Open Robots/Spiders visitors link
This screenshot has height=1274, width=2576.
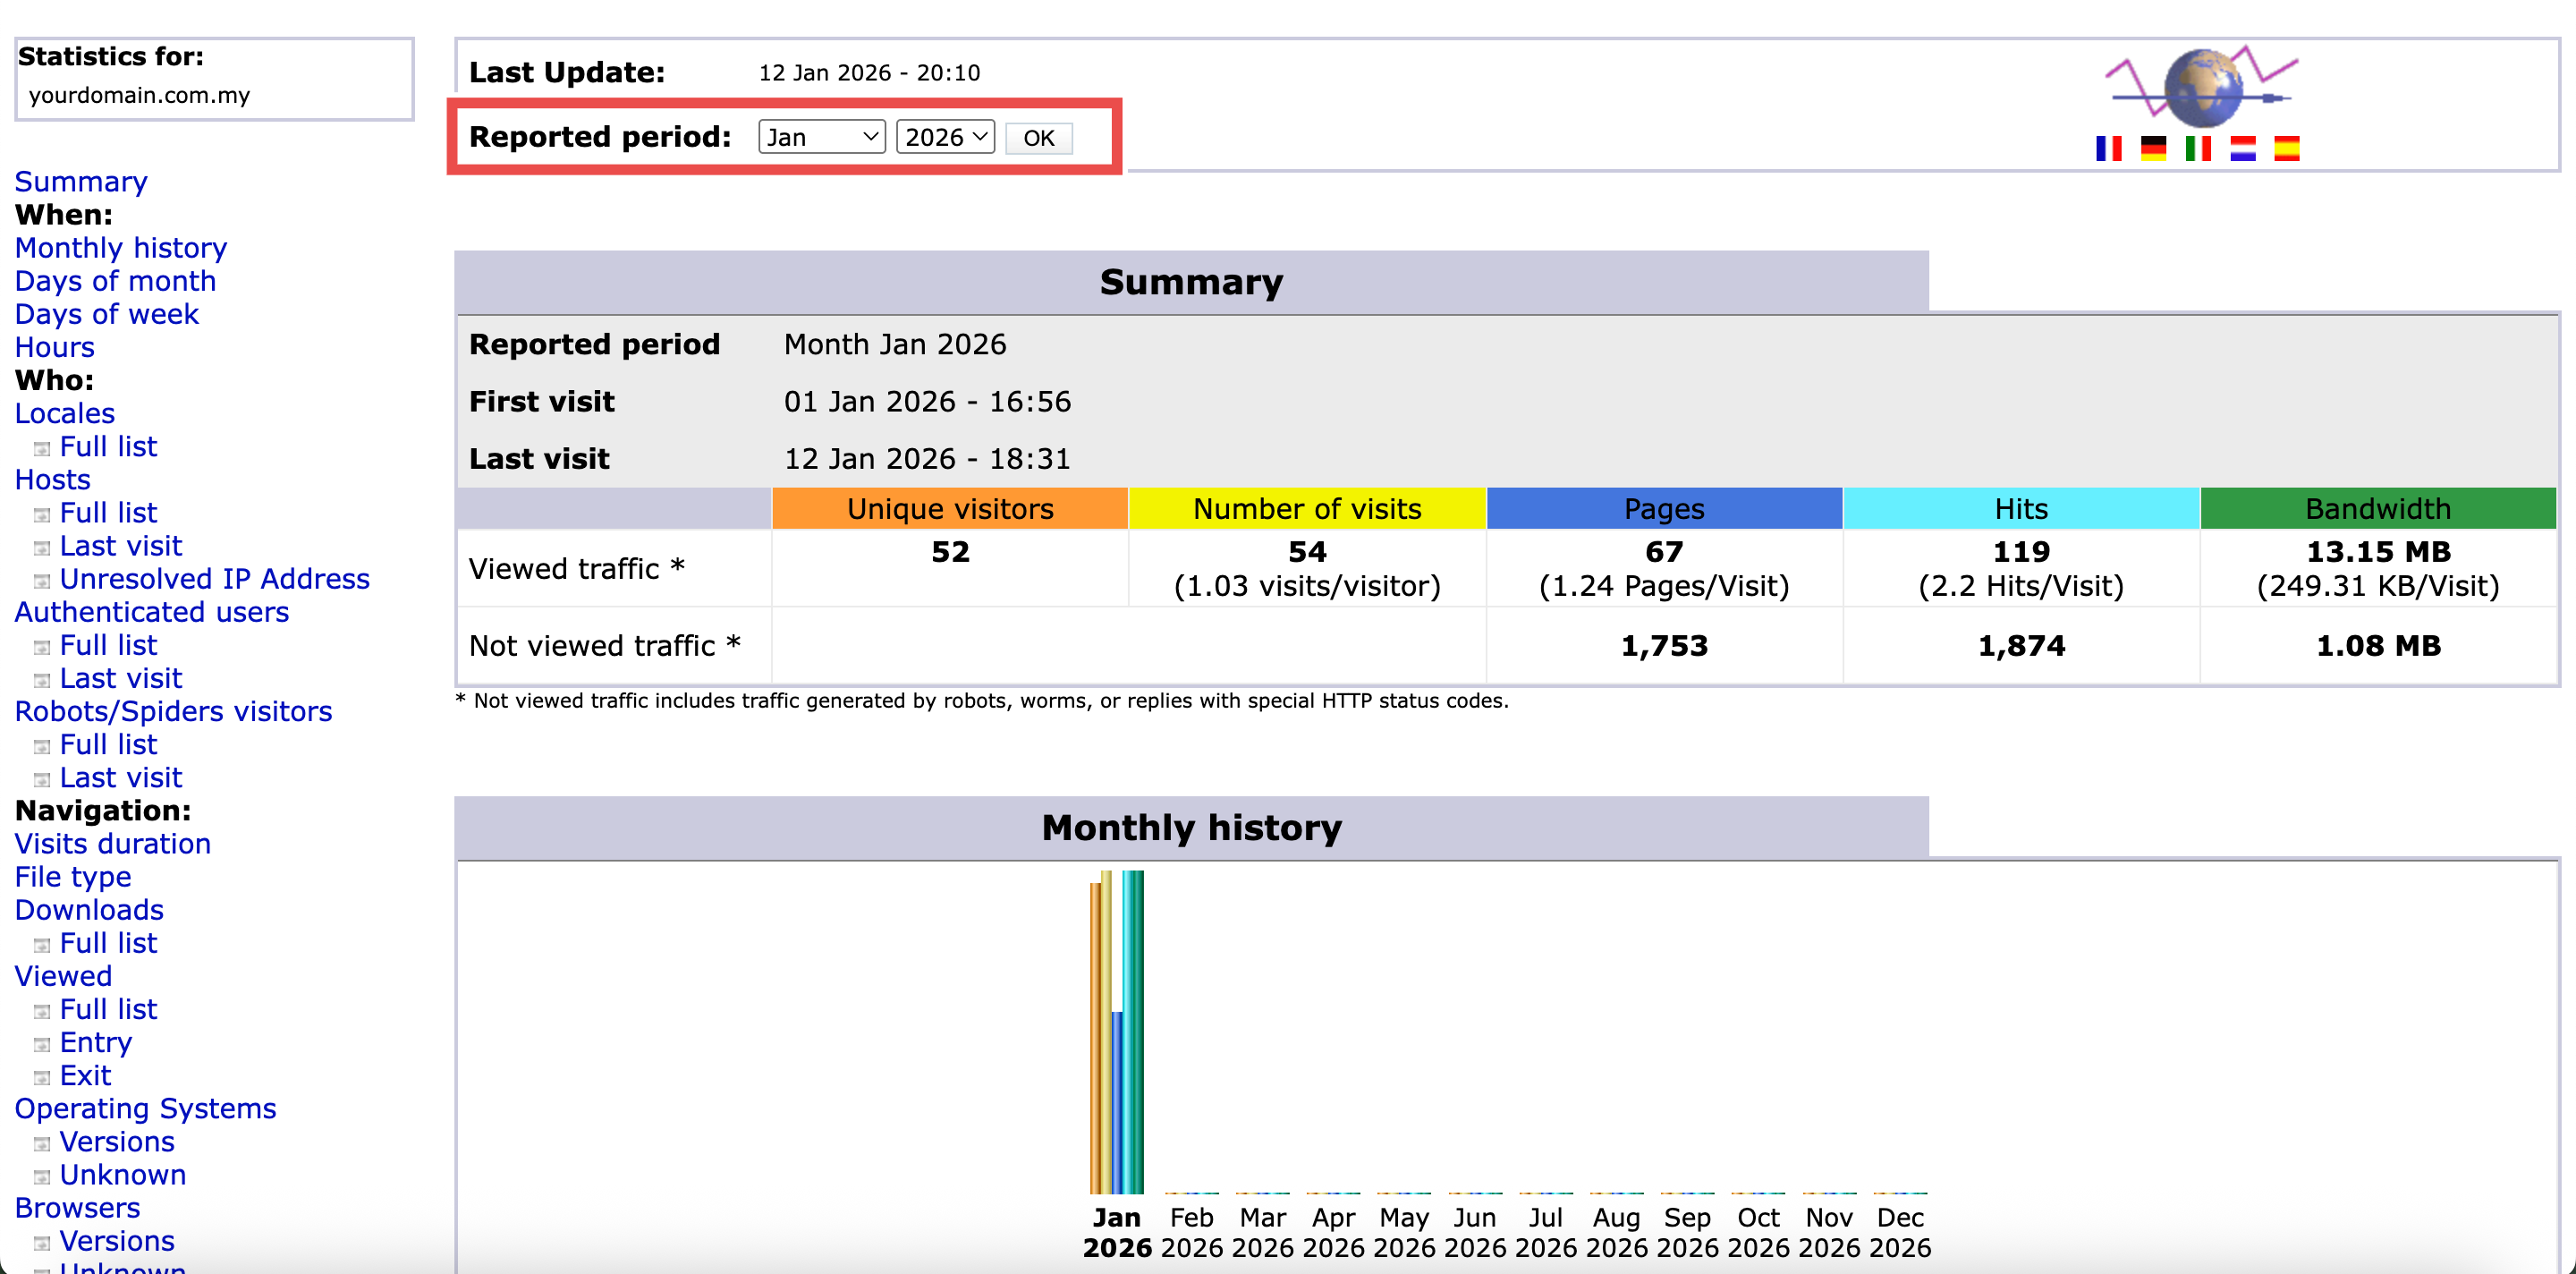pos(173,711)
